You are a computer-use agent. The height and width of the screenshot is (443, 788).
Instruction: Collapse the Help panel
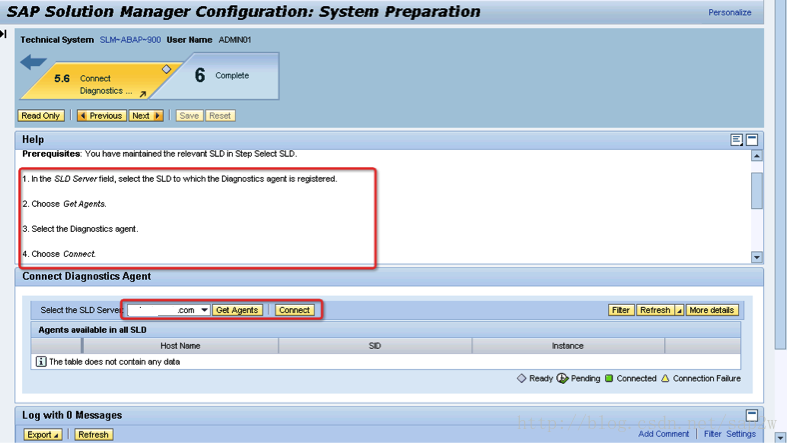pos(752,140)
